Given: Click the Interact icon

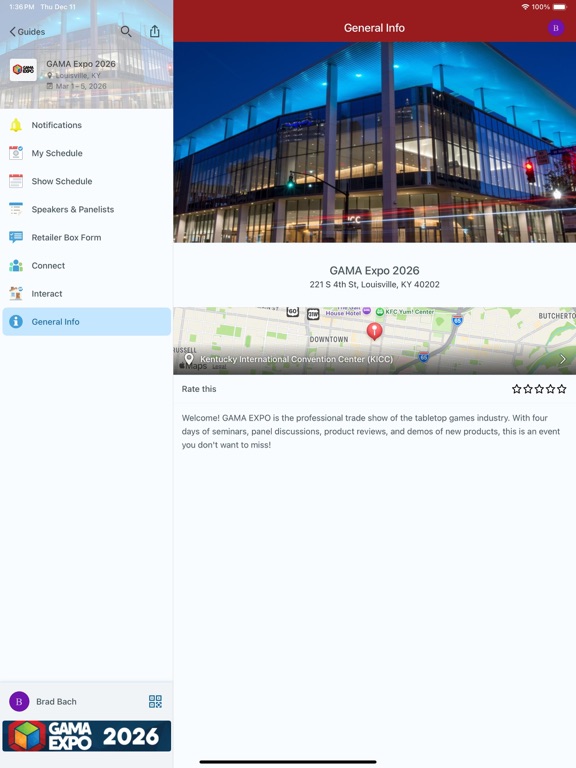Looking at the screenshot, I should [x=16, y=293].
